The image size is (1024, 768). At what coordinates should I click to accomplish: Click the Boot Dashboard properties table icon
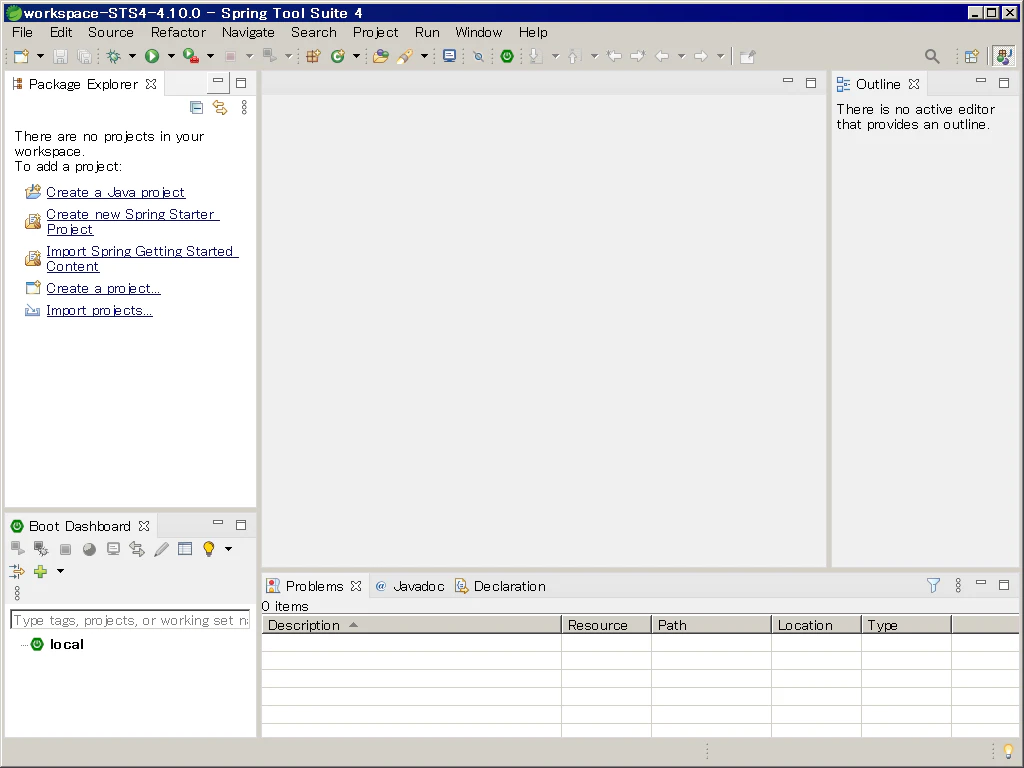[185, 549]
